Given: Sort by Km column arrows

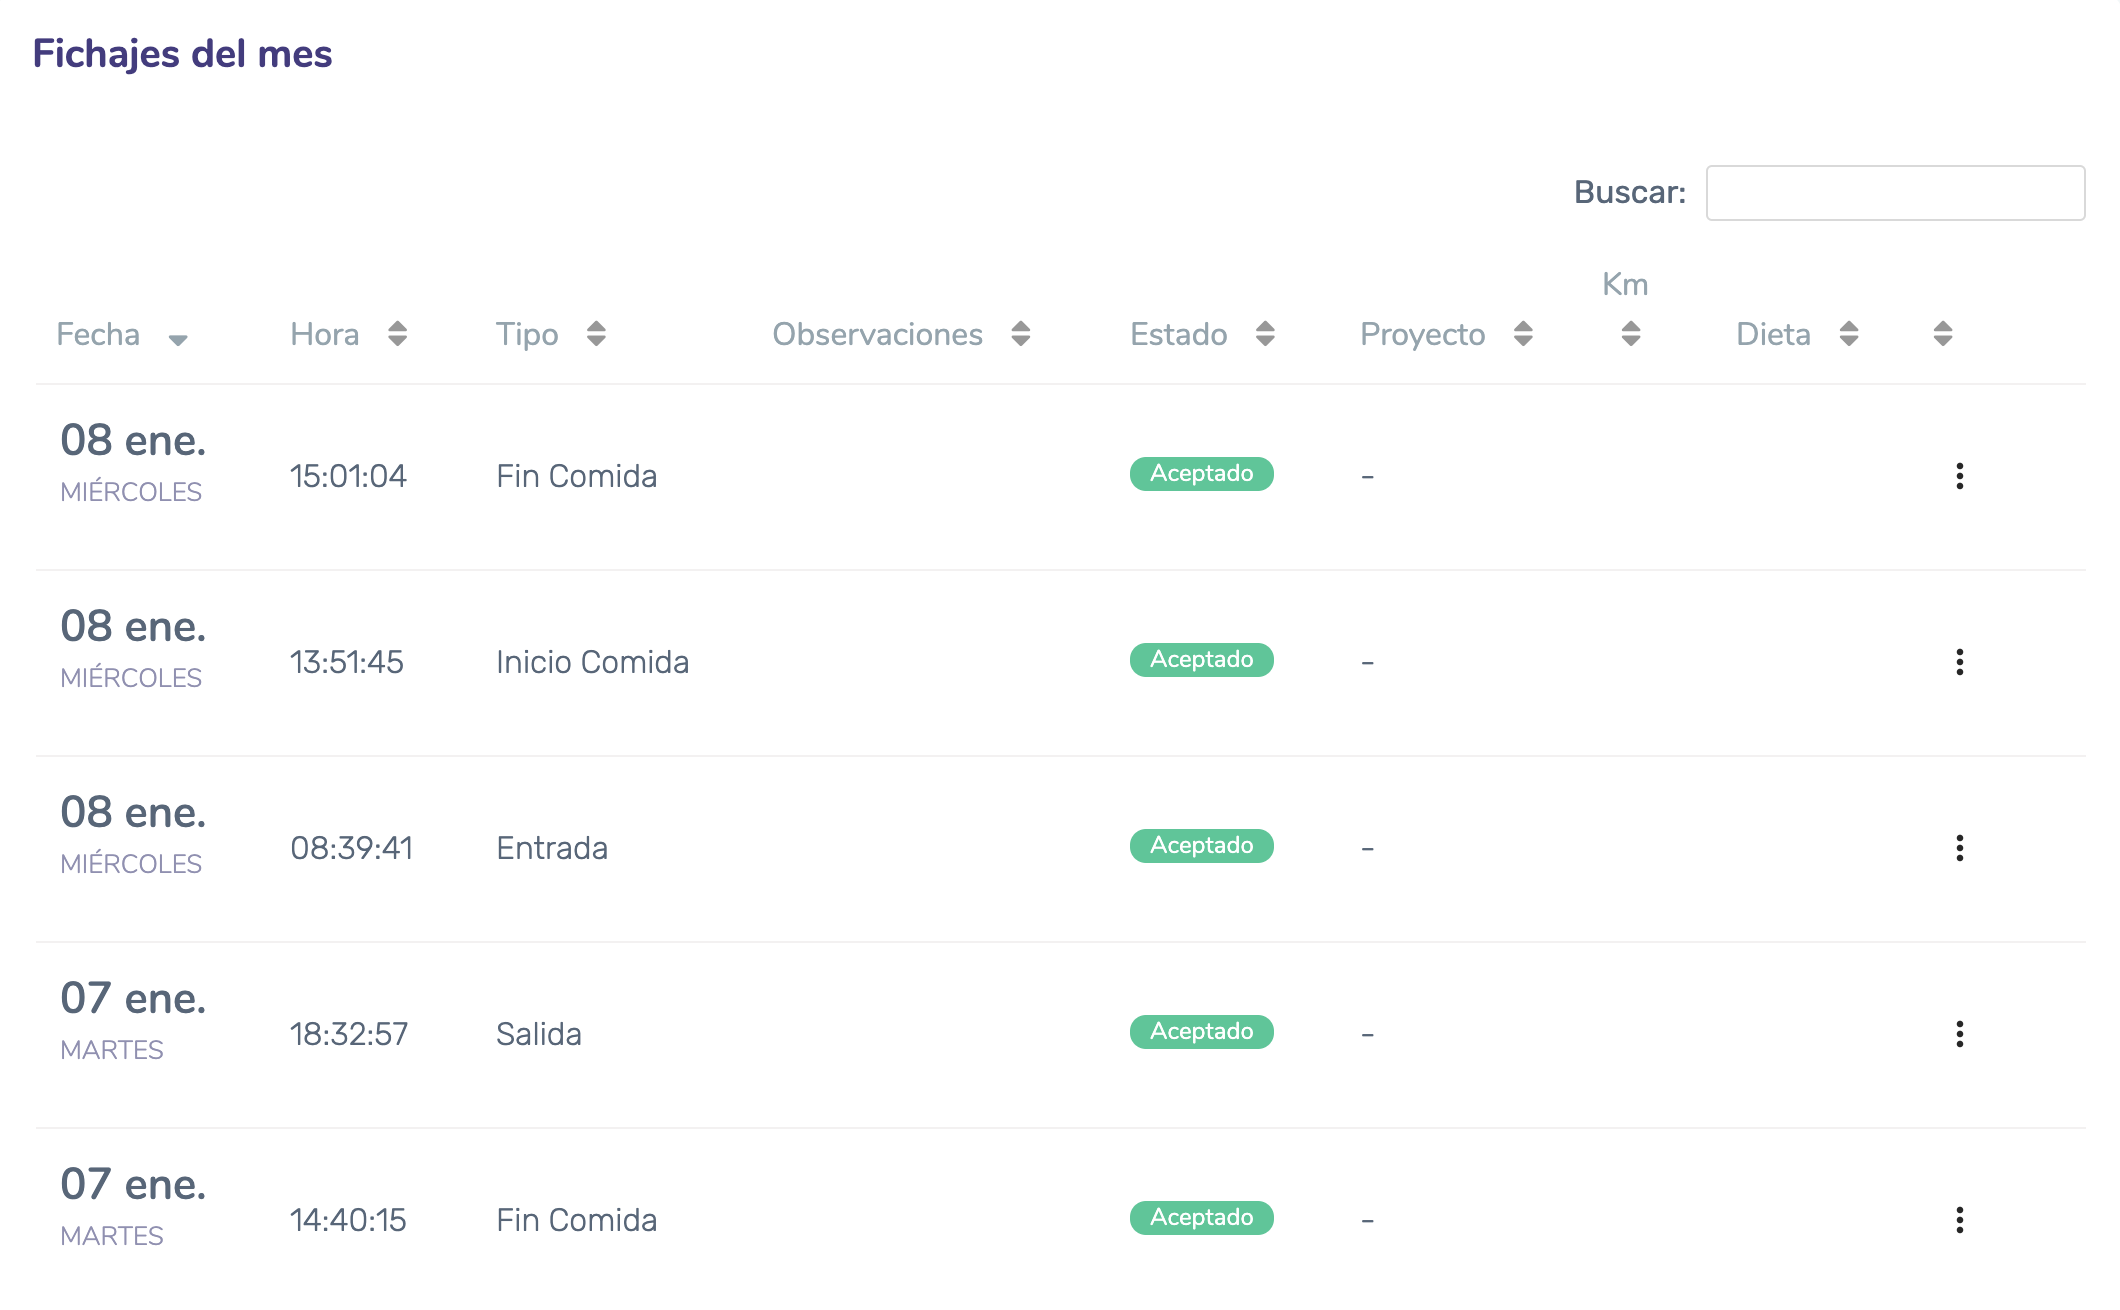Looking at the screenshot, I should pos(1630,334).
